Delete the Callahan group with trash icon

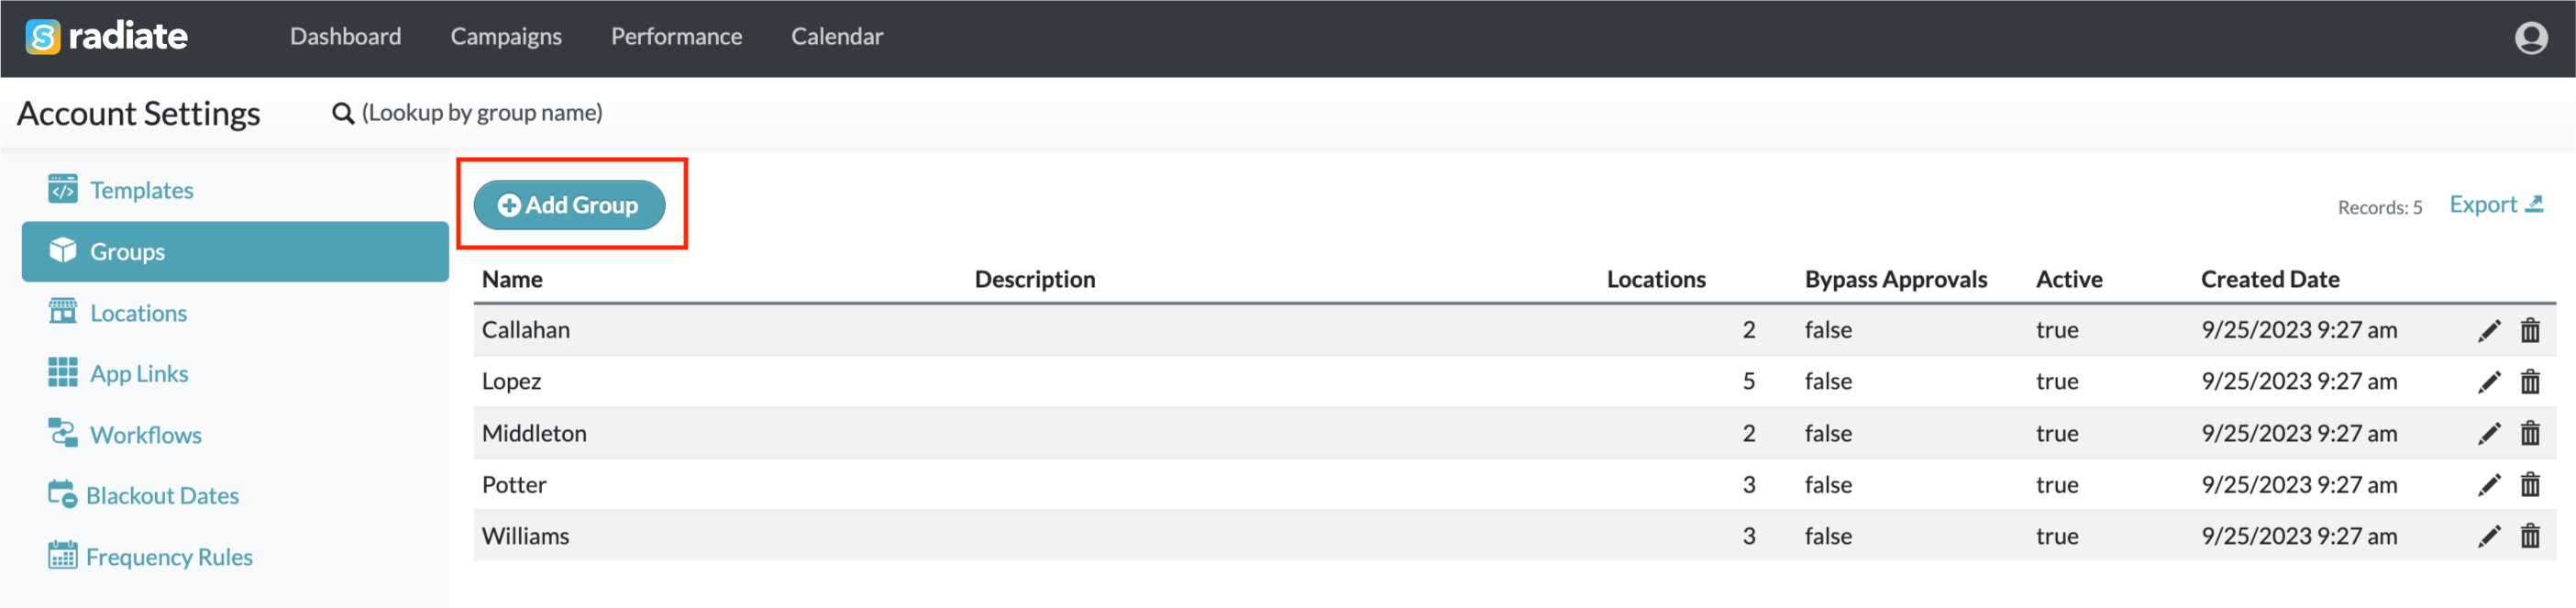click(x=2530, y=330)
